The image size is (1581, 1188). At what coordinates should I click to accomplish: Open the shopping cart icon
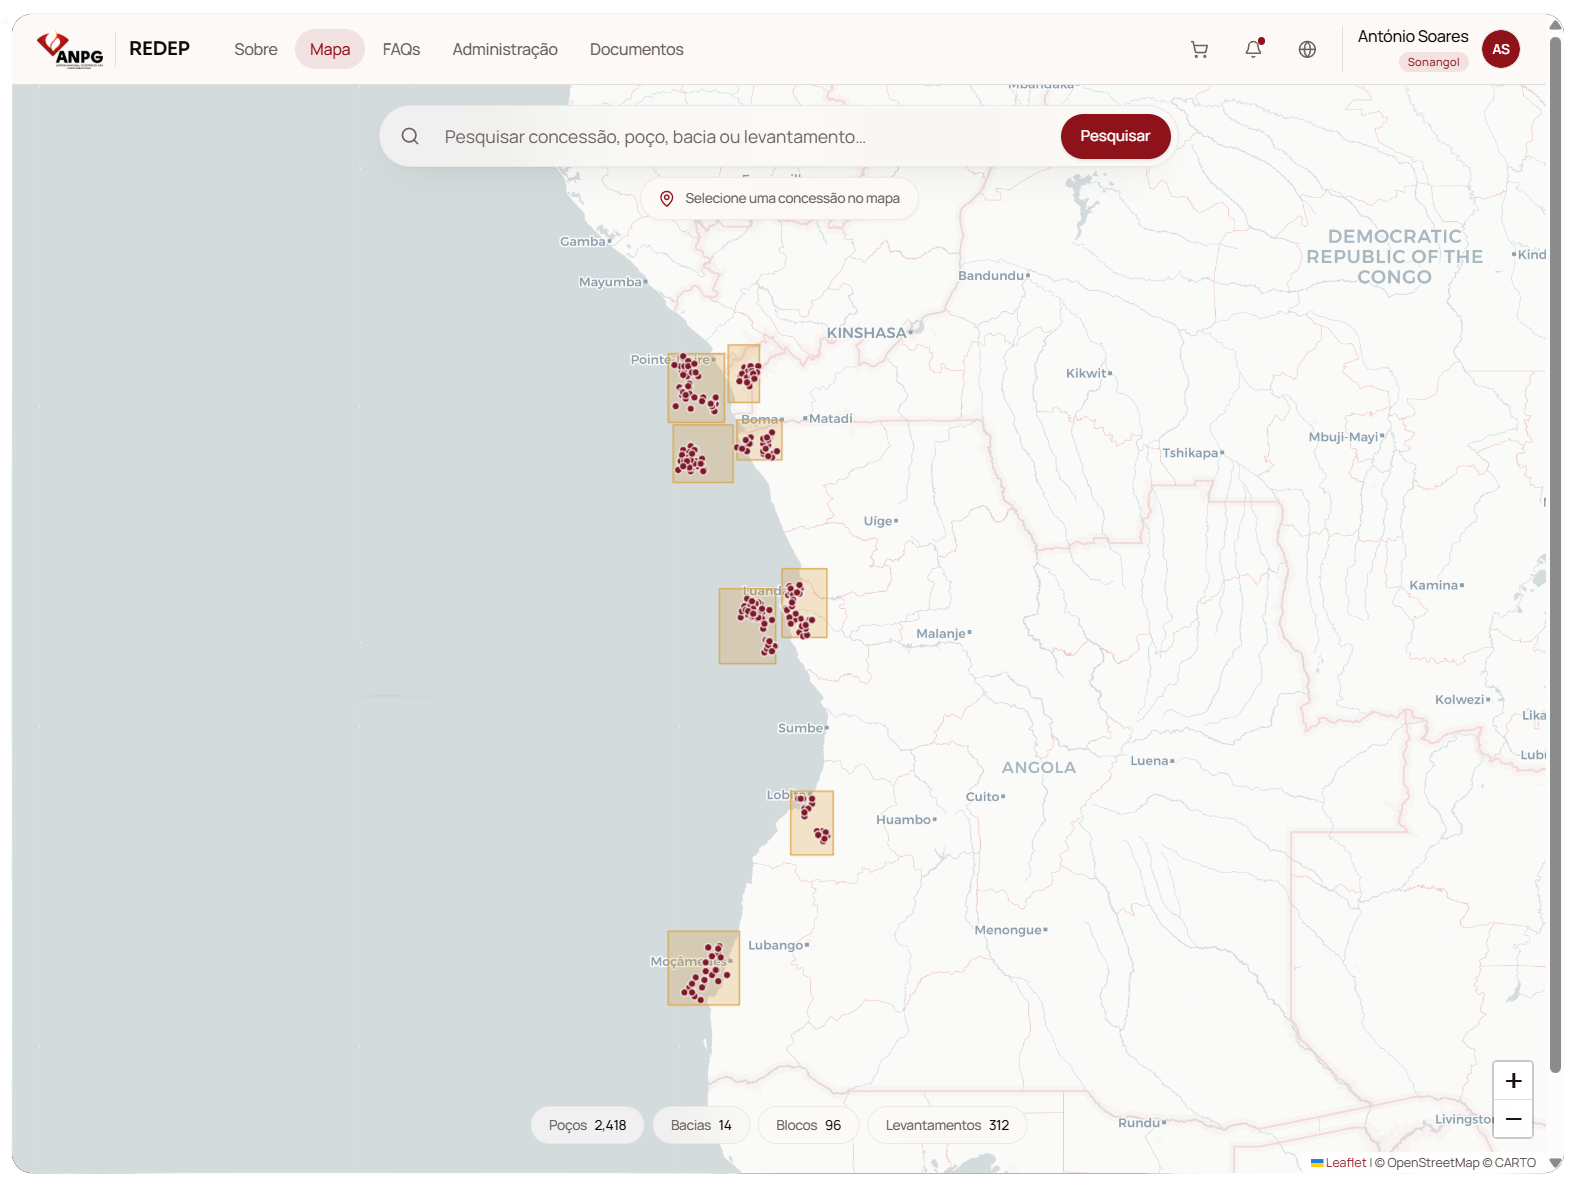1199,49
